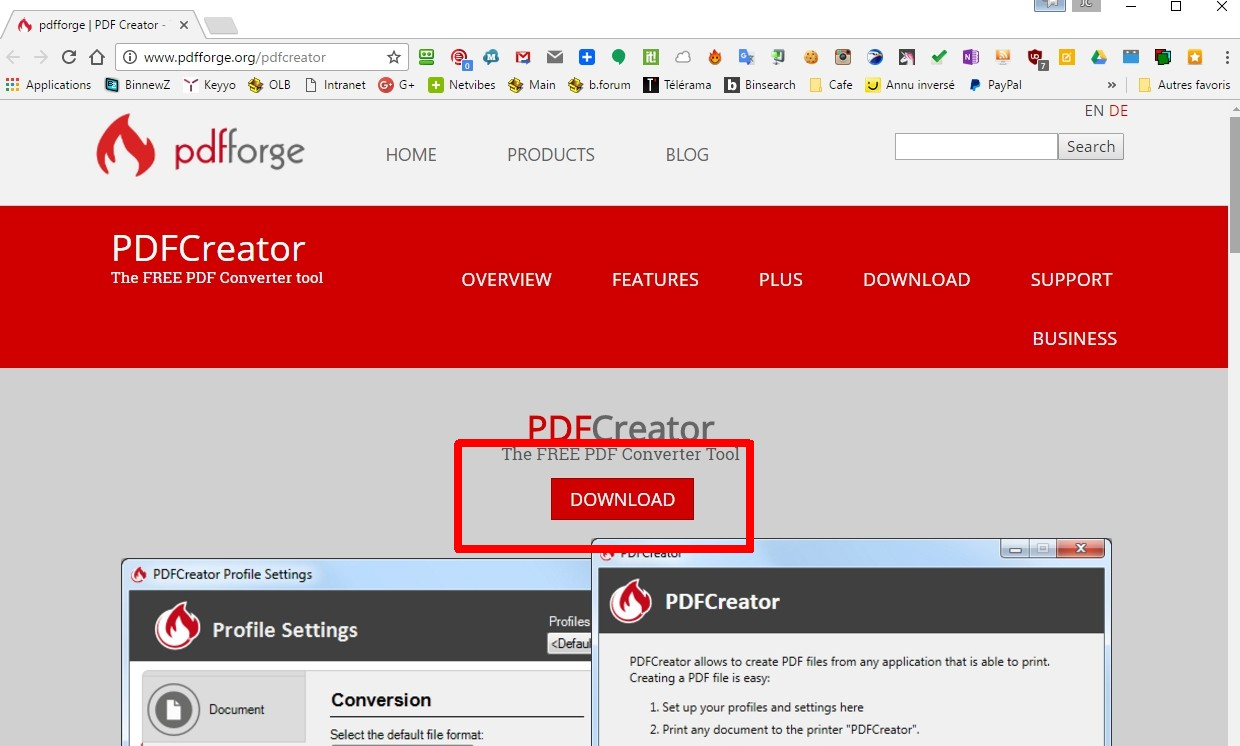Open the b.forum bookmark
The image size is (1240, 746).
pyautogui.click(x=599, y=85)
